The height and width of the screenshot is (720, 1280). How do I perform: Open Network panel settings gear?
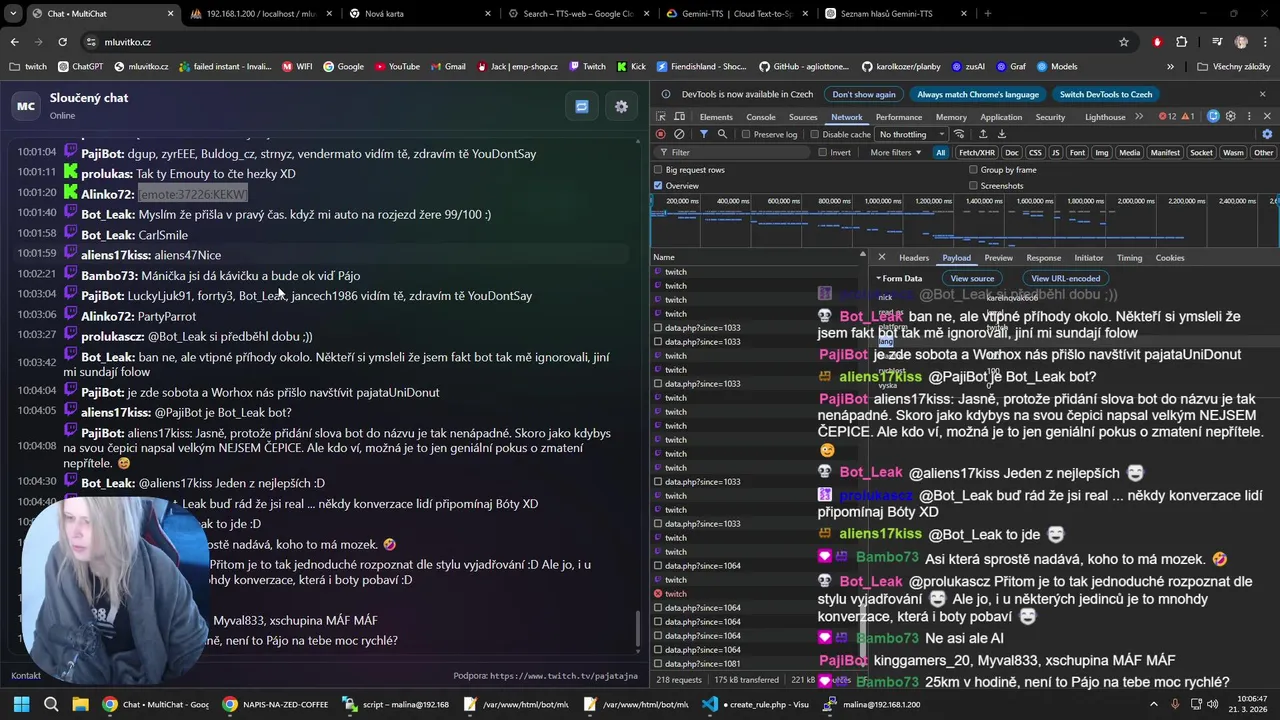click(1267, 134)
